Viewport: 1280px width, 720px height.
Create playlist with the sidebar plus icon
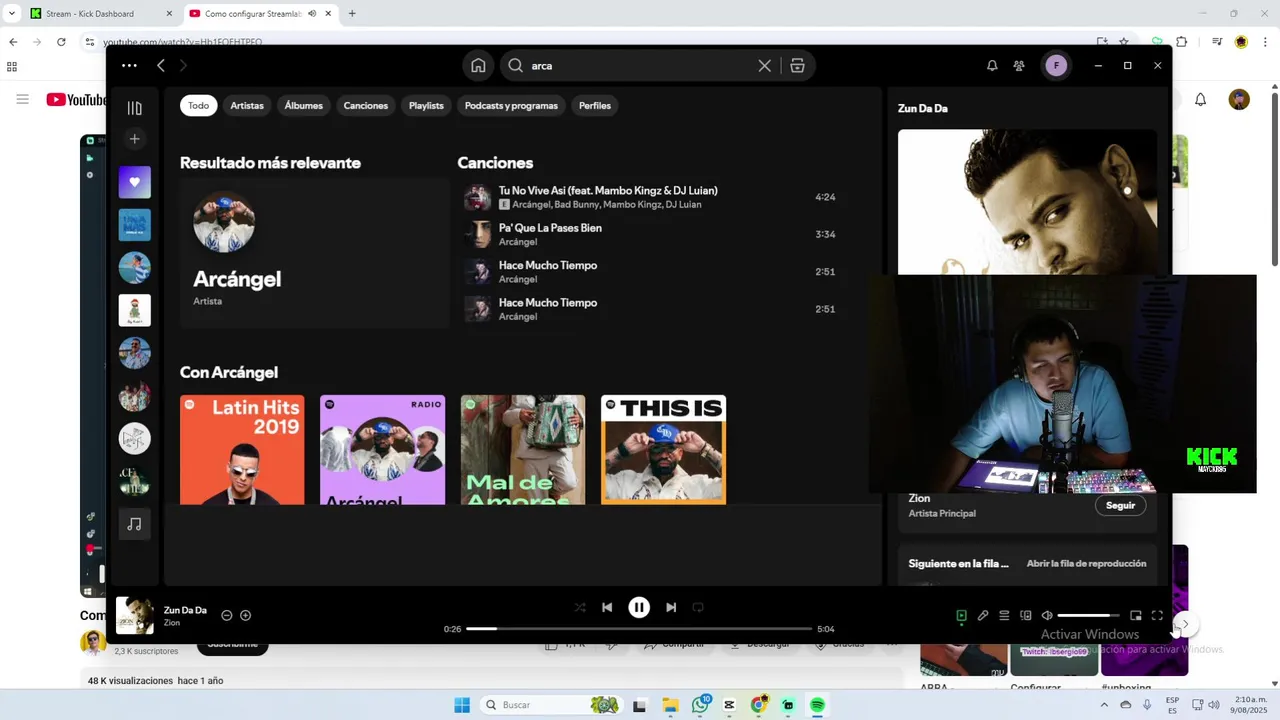(135, 139)
